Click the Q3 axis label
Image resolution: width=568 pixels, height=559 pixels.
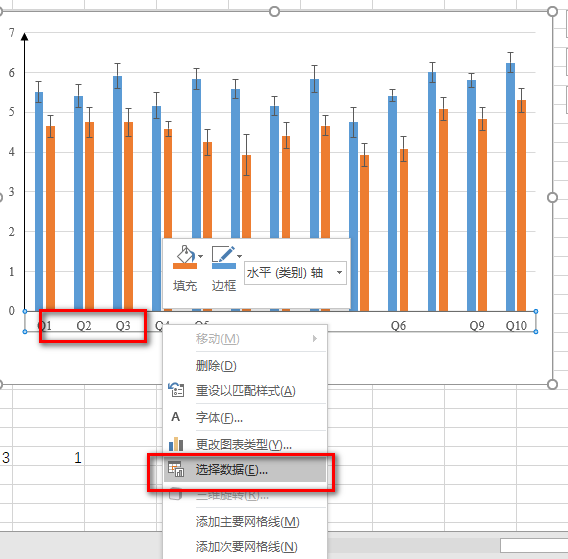tap(123, 326)
